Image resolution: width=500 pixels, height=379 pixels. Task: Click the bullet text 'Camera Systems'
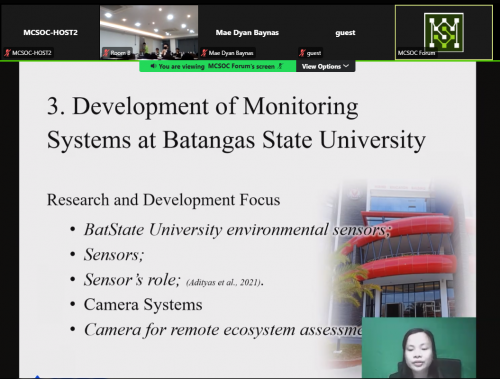tap(143, 305)
